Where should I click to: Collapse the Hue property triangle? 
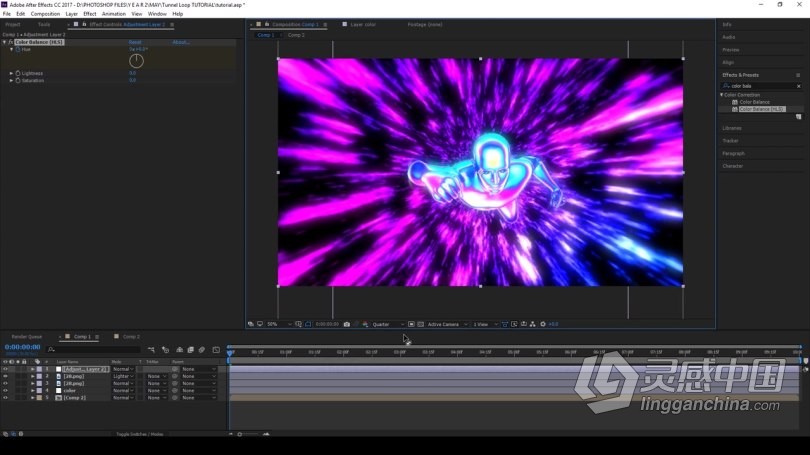(x=11, y=50)
